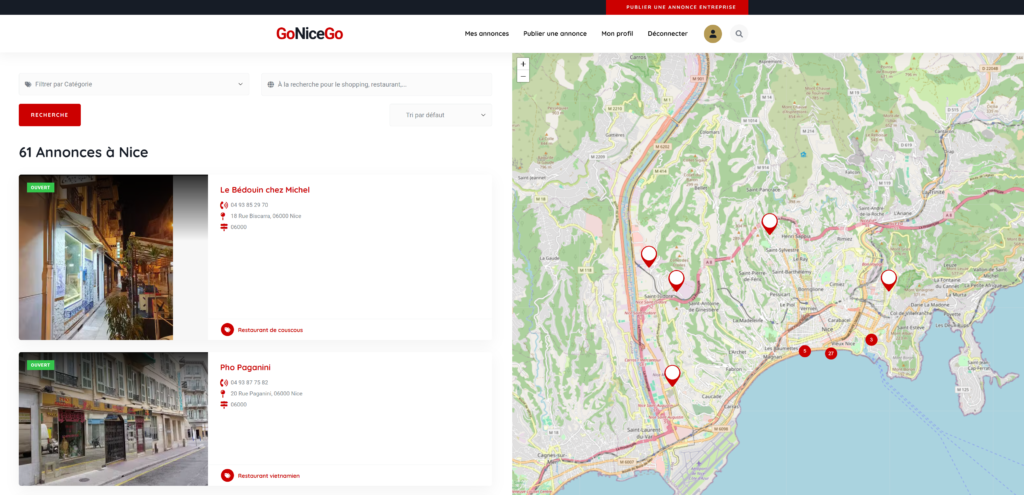The width and height of the screenshot is (1024, 495).
Task: Open the Pho Paganini storefront thumbnail
Action: click(x=113, y=418)
